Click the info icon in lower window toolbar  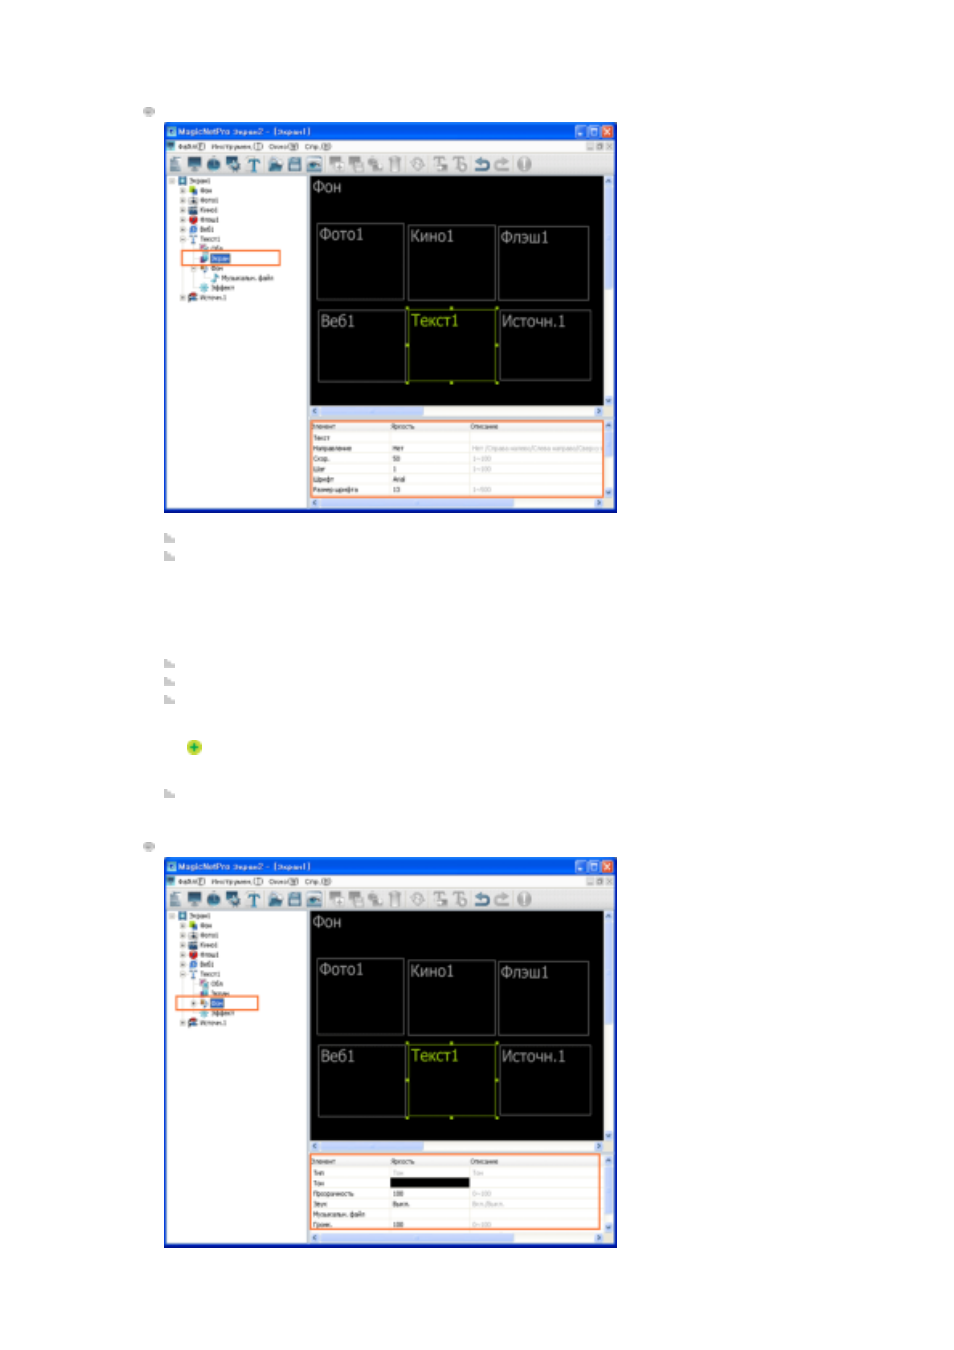click(524, 899)
